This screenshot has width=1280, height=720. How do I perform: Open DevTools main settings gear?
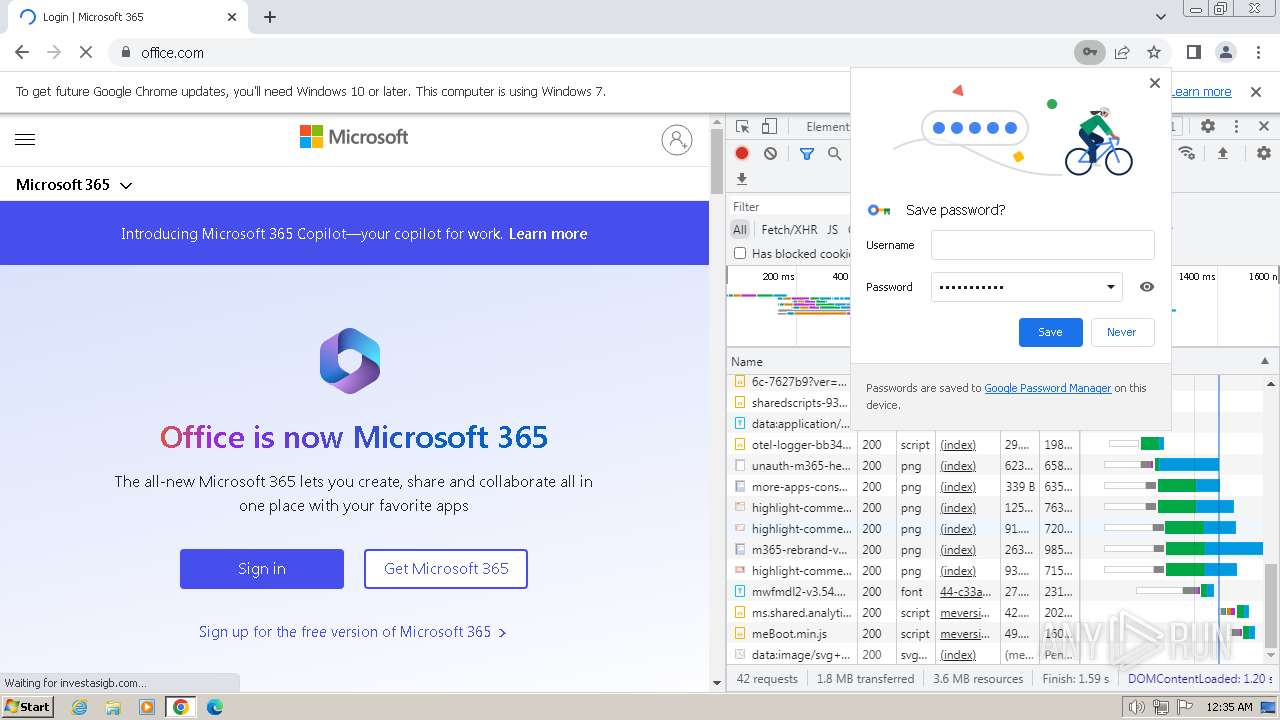(1208, 126)
